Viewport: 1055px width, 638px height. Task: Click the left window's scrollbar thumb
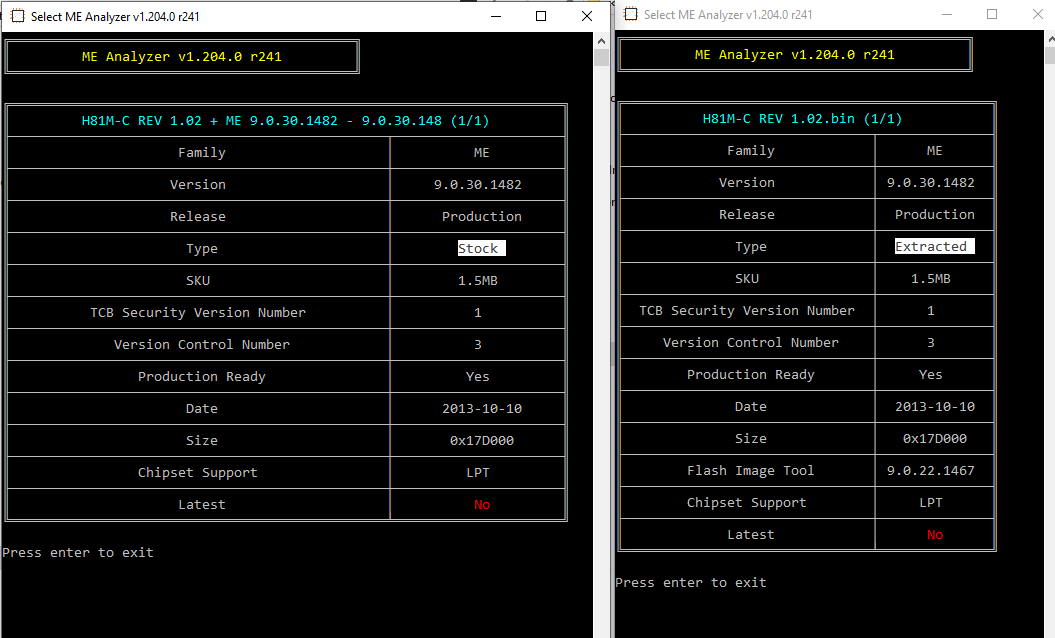coord(602,57)
